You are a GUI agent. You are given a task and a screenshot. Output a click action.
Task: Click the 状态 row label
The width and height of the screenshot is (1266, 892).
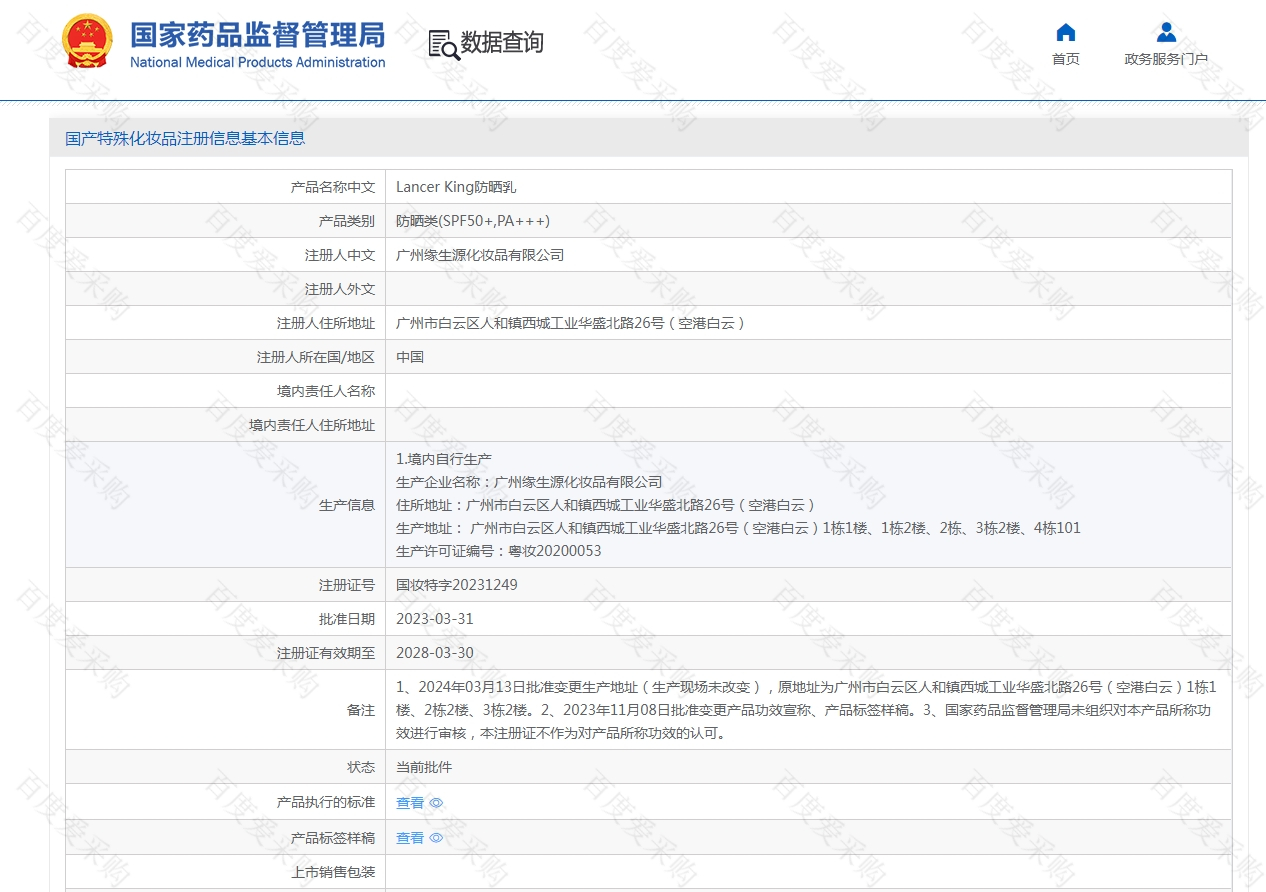[x=361, y=767]
